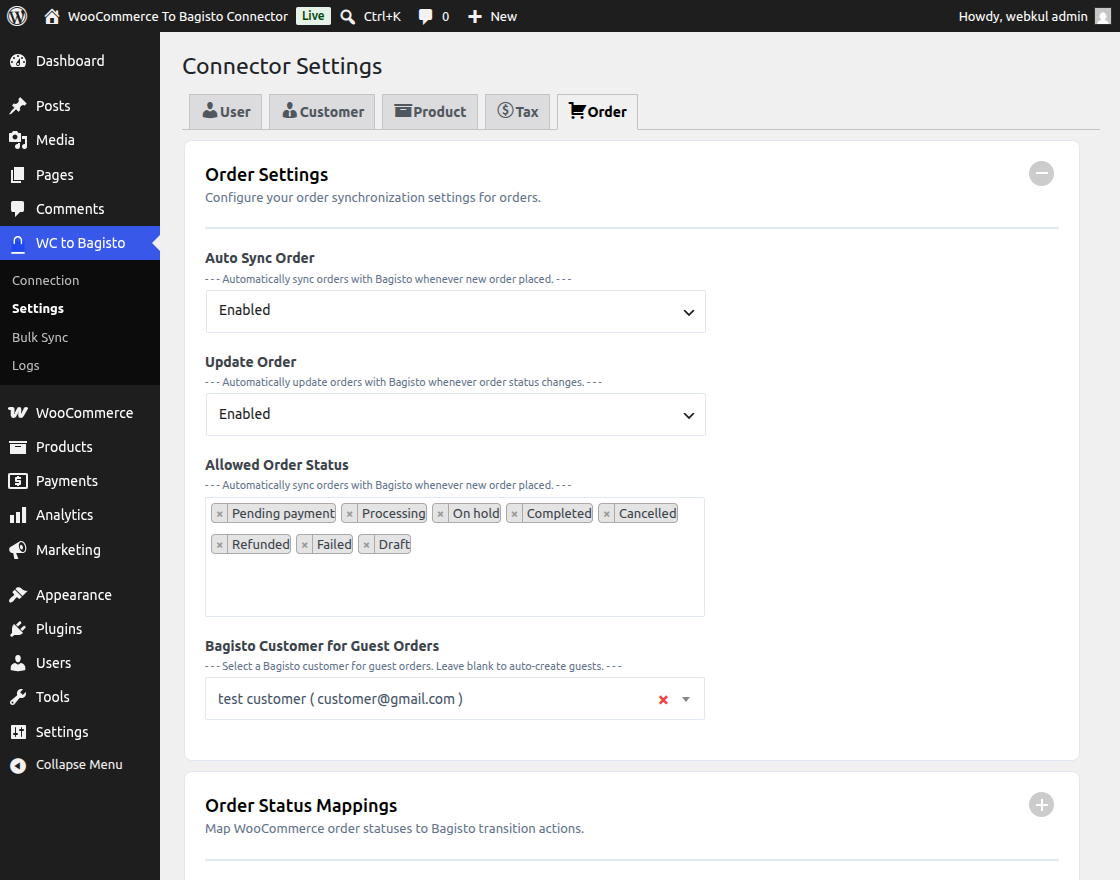Click the test customer selection text
Image resolution: width=1120 pixels, height=880 pixels.
(340, 699)
